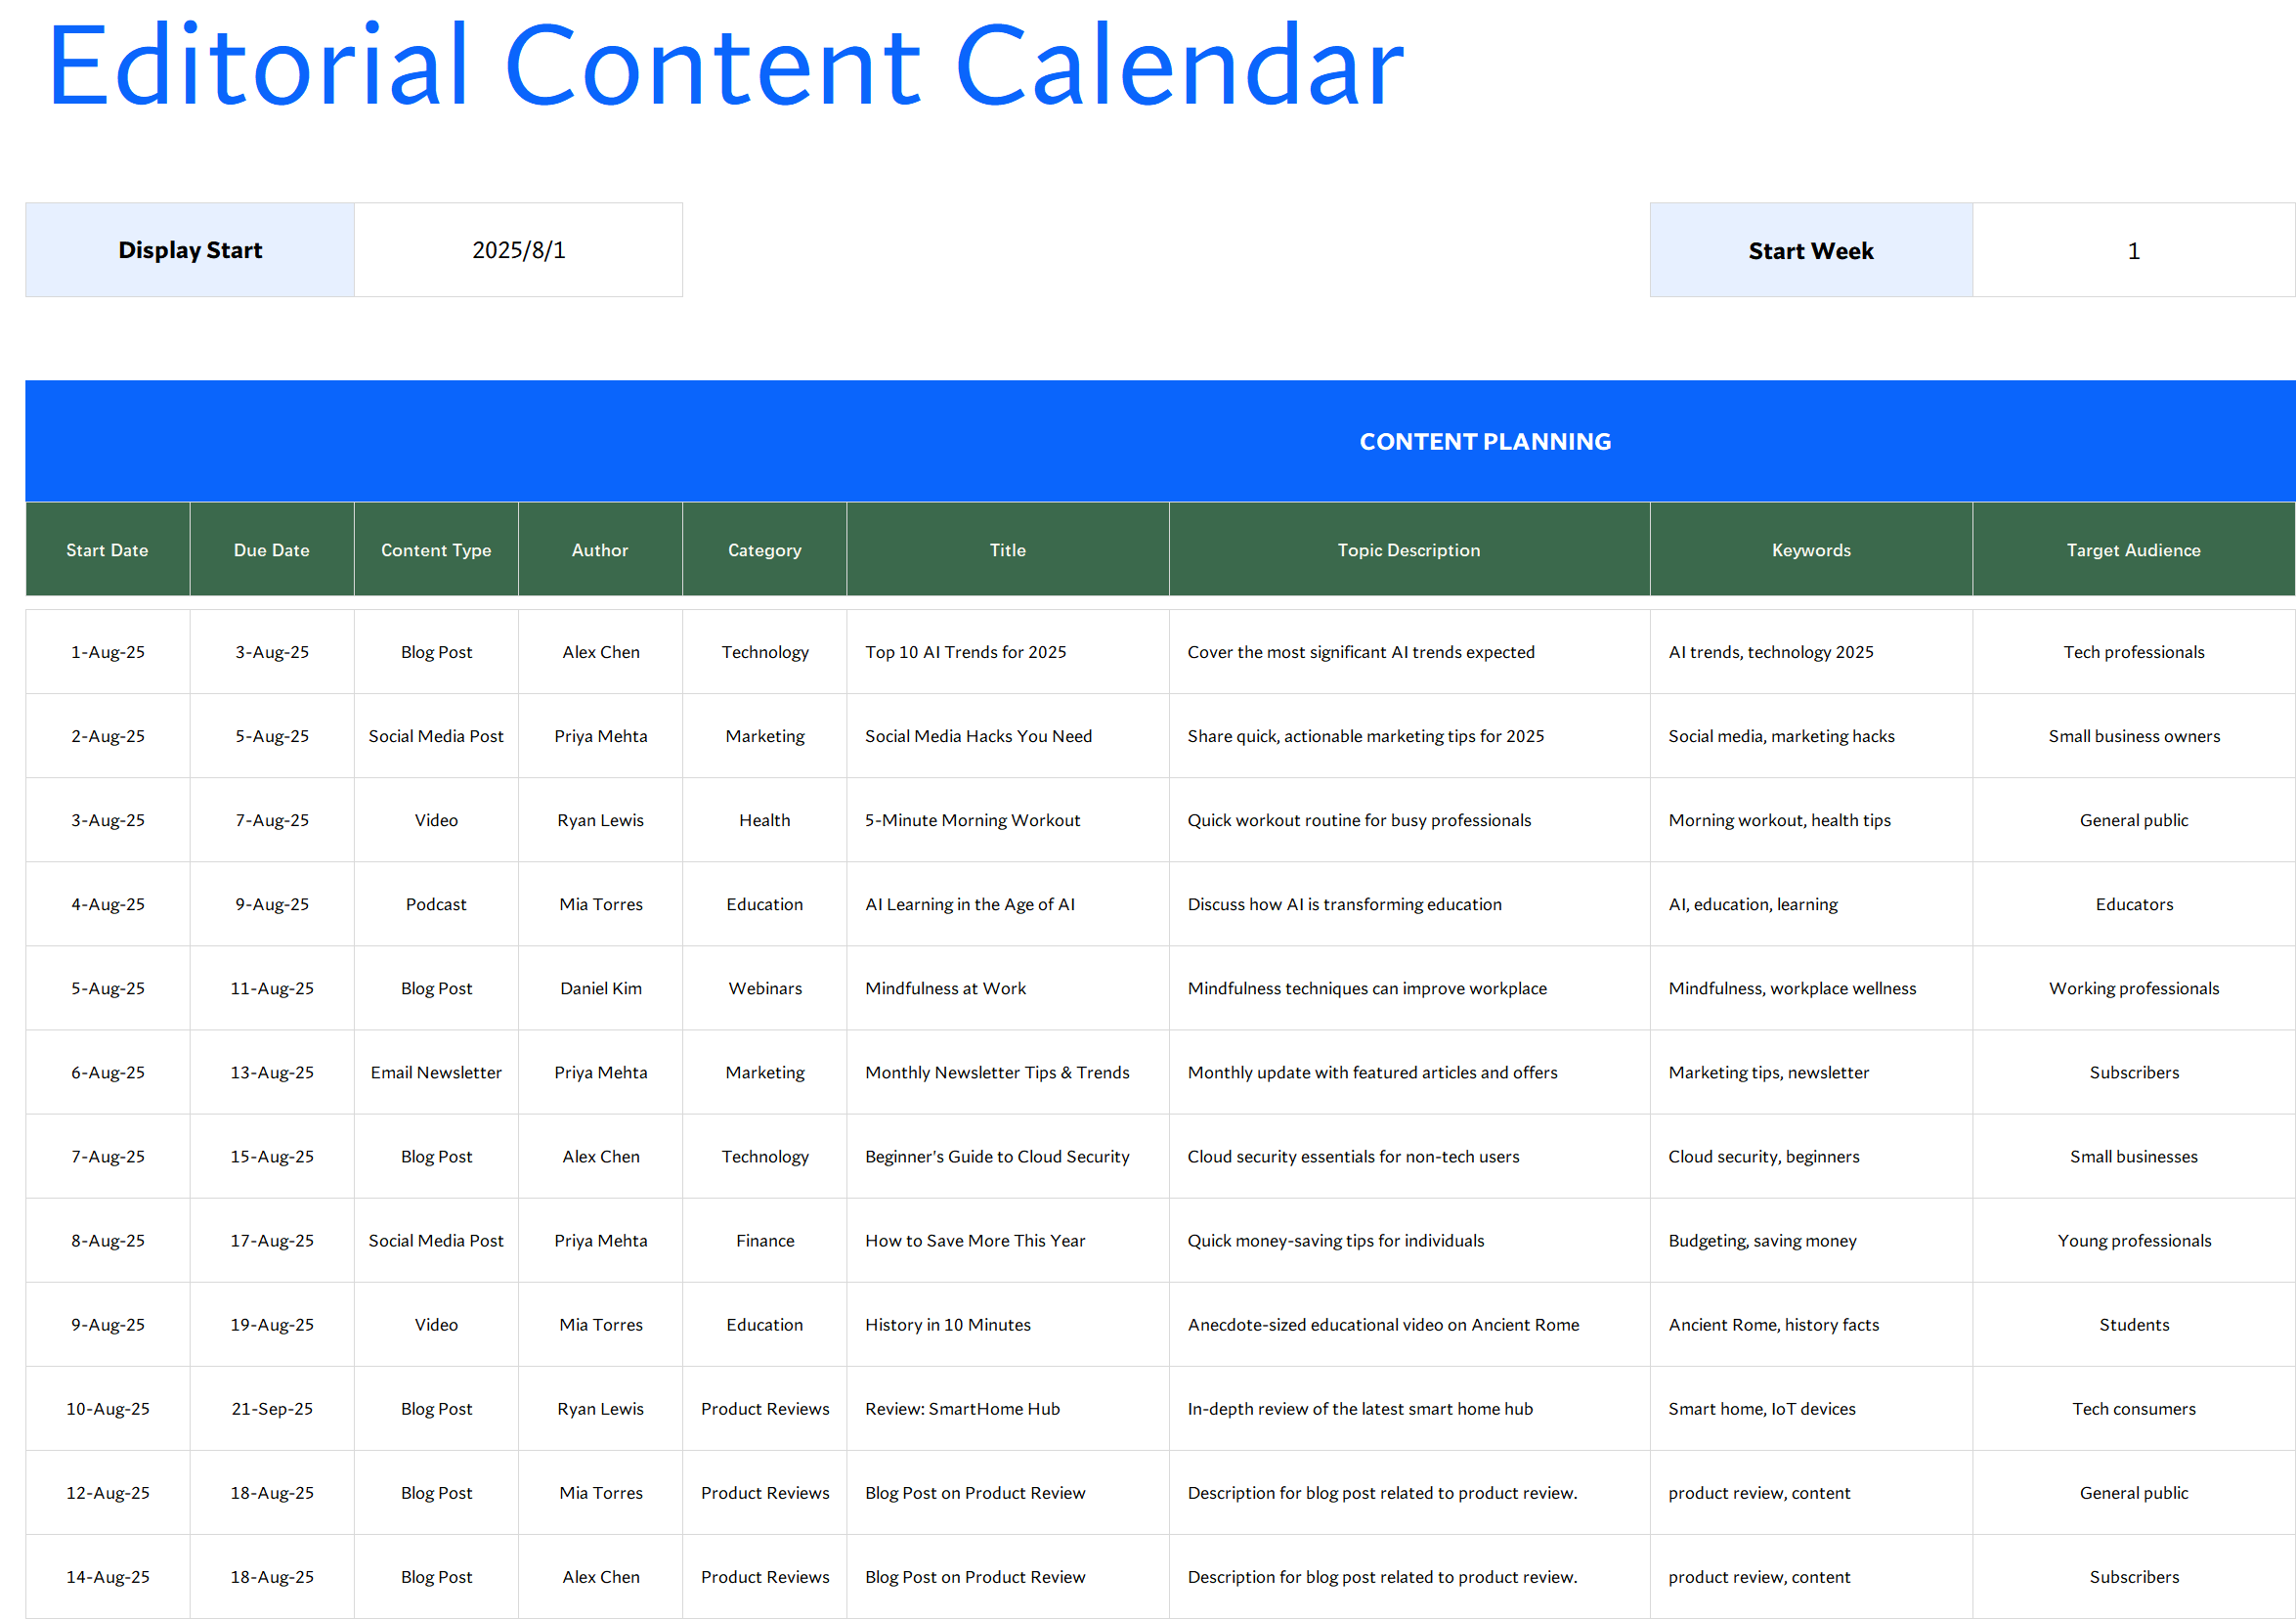Click the Mia Torres author cell for 12-Aug-25
The image size is (2296, 1619).
pos(600,1492)
